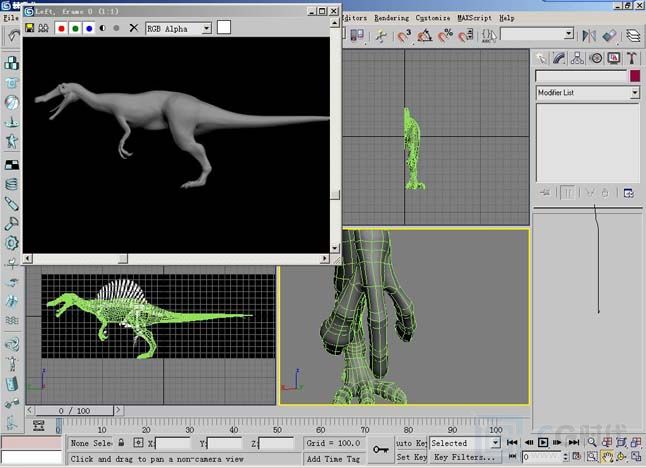
Task: Click the 0 / 100 time slider
Action: pyautogui.click(x=74, y=411)
